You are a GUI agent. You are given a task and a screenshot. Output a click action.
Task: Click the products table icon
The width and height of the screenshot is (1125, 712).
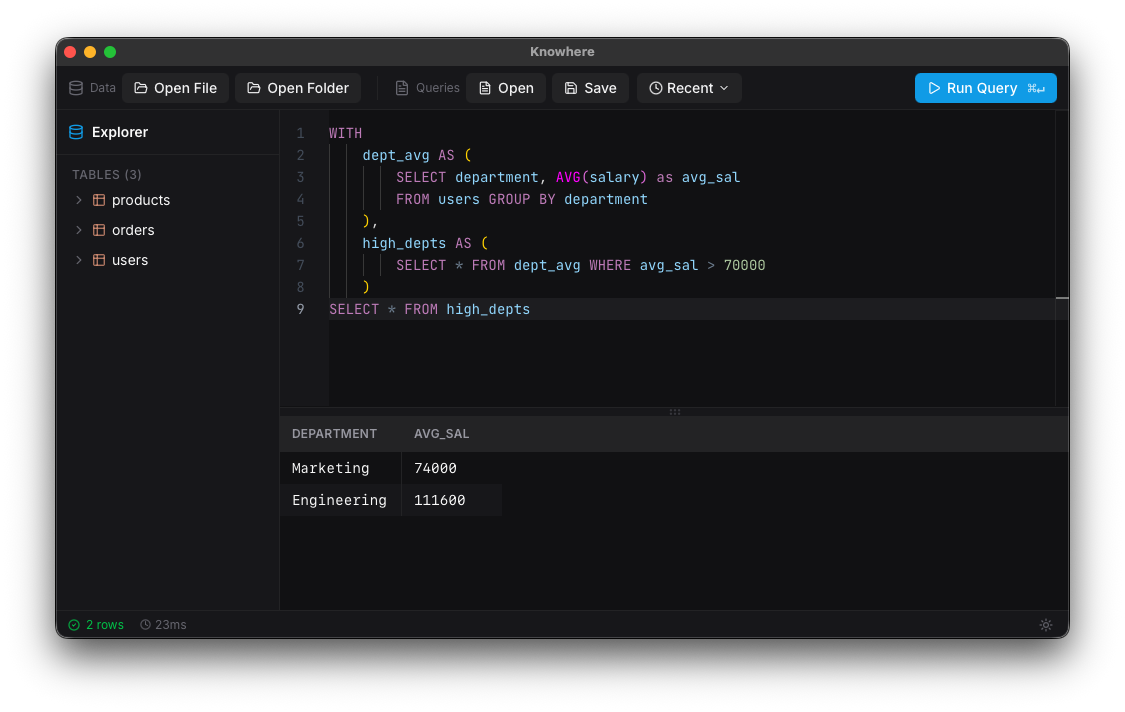click(x=98, y=199)
